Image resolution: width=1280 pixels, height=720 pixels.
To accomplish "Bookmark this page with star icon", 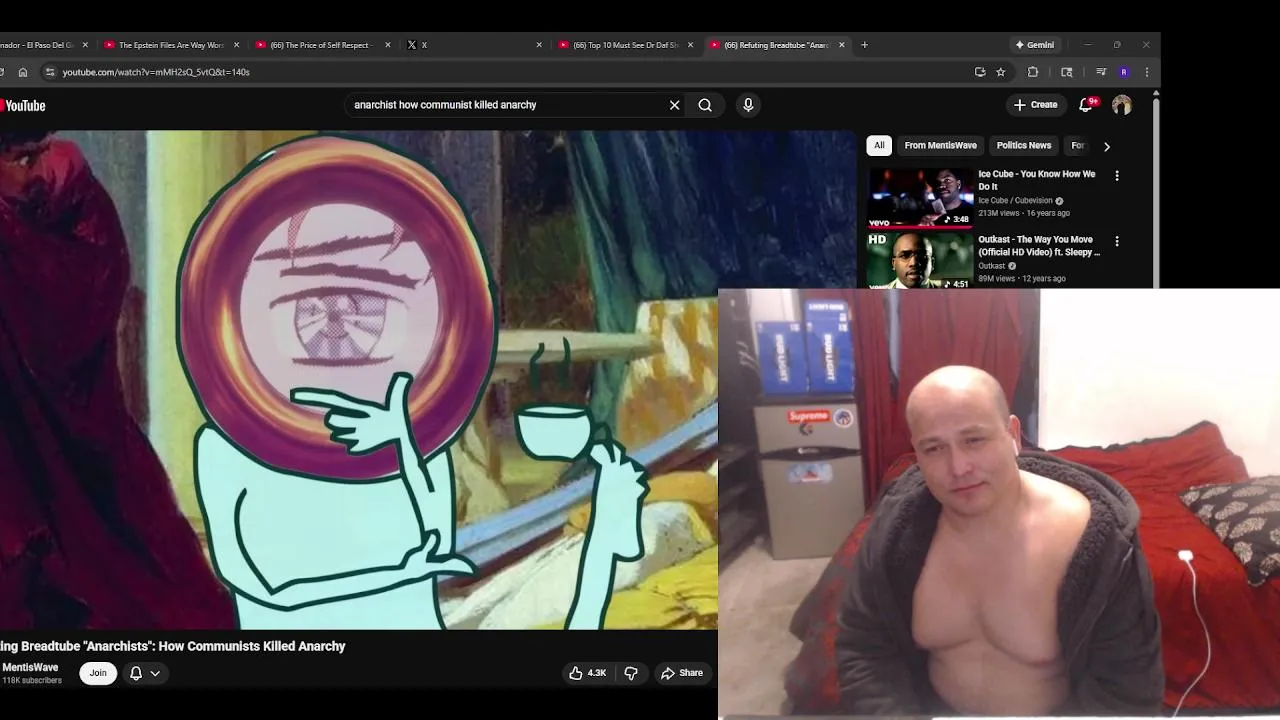I will coord(1001,72).
